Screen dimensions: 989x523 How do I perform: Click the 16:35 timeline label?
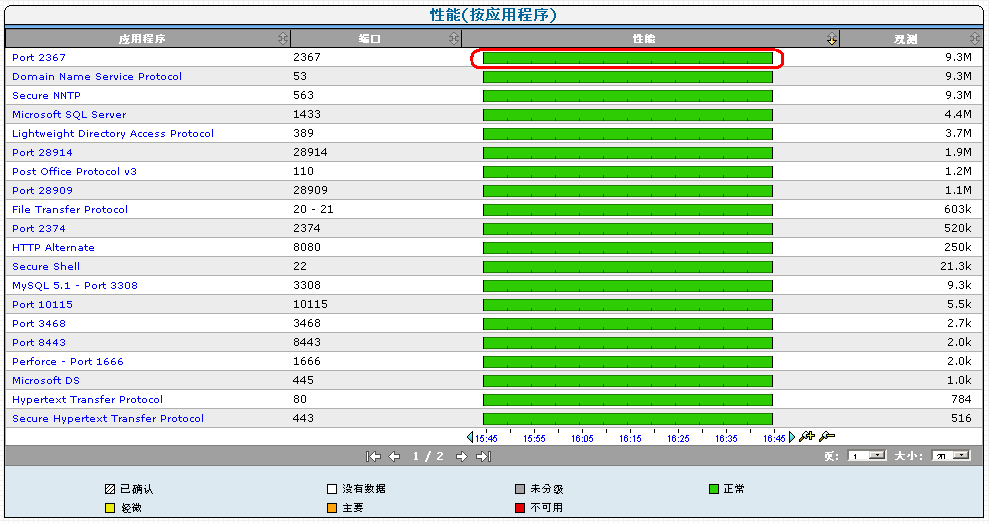(726, 438)
